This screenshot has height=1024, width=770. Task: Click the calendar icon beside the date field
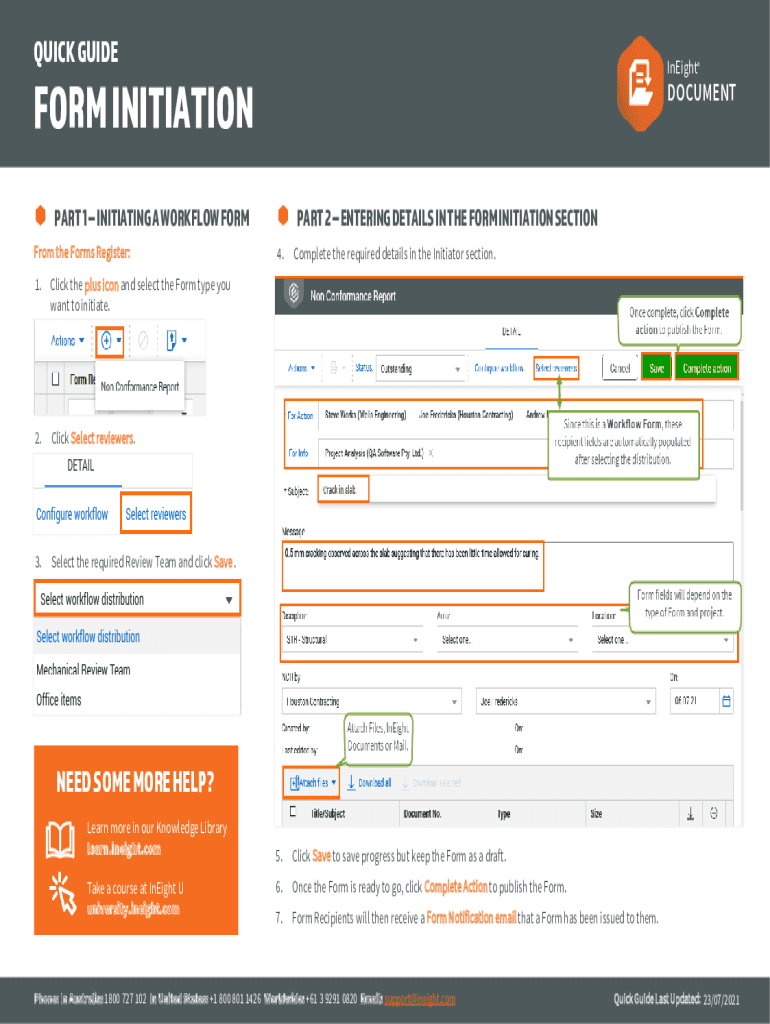(727, 700)
